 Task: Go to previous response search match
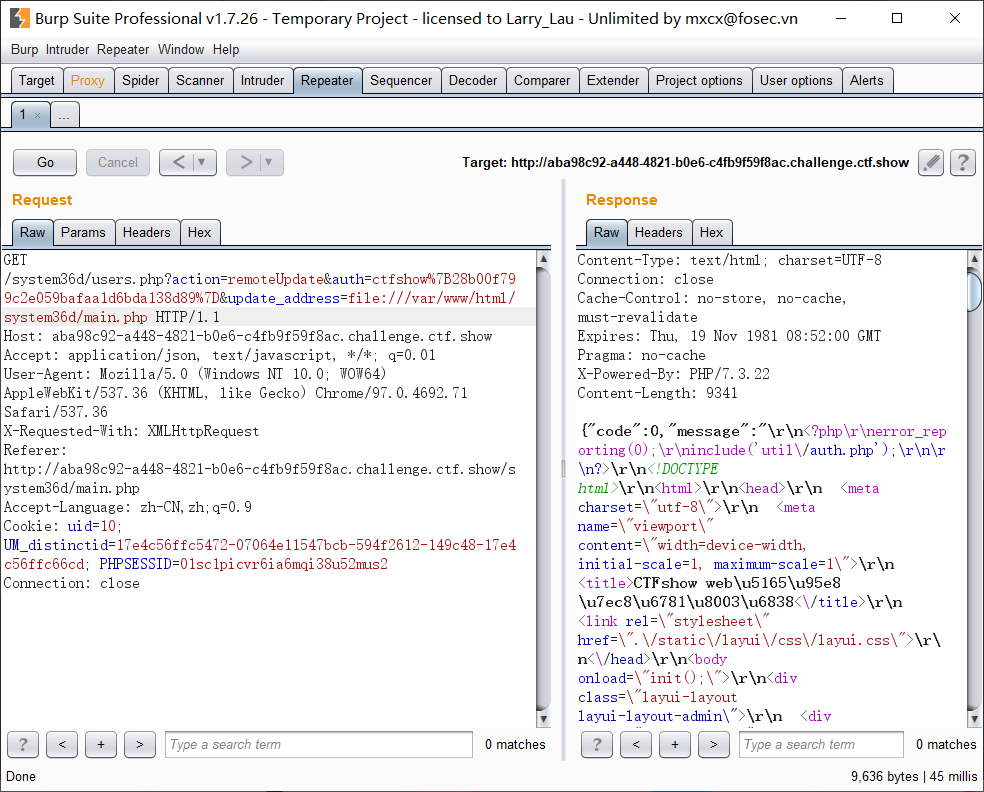point(636,744)
